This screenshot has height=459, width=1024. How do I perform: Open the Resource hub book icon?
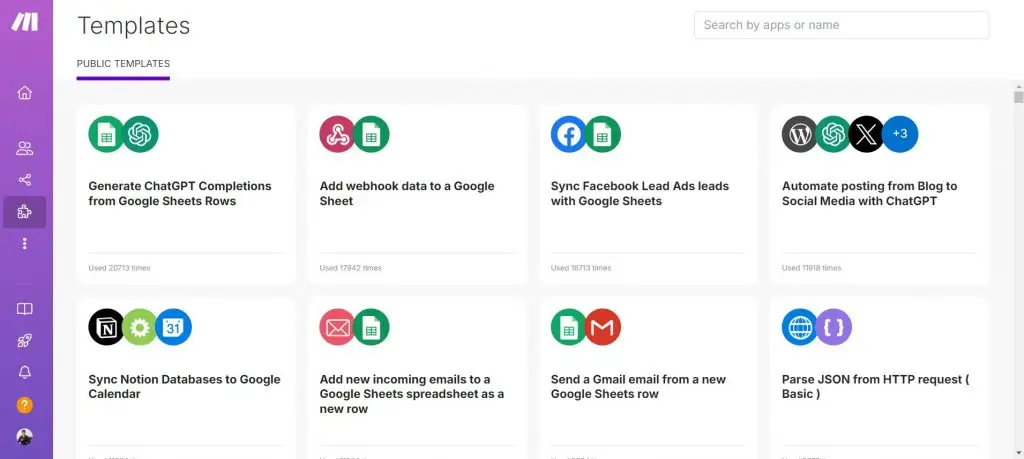[25, 310]
